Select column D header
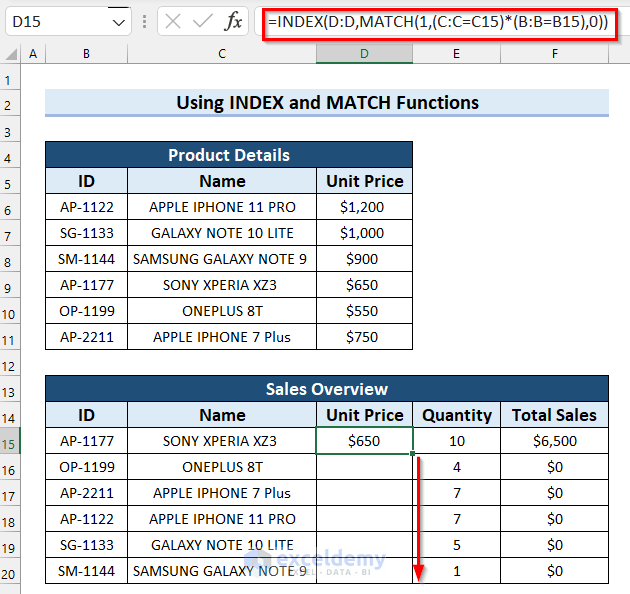Viewport: 630px width, 594px height. pyautogui.click(x=364, y=54)
